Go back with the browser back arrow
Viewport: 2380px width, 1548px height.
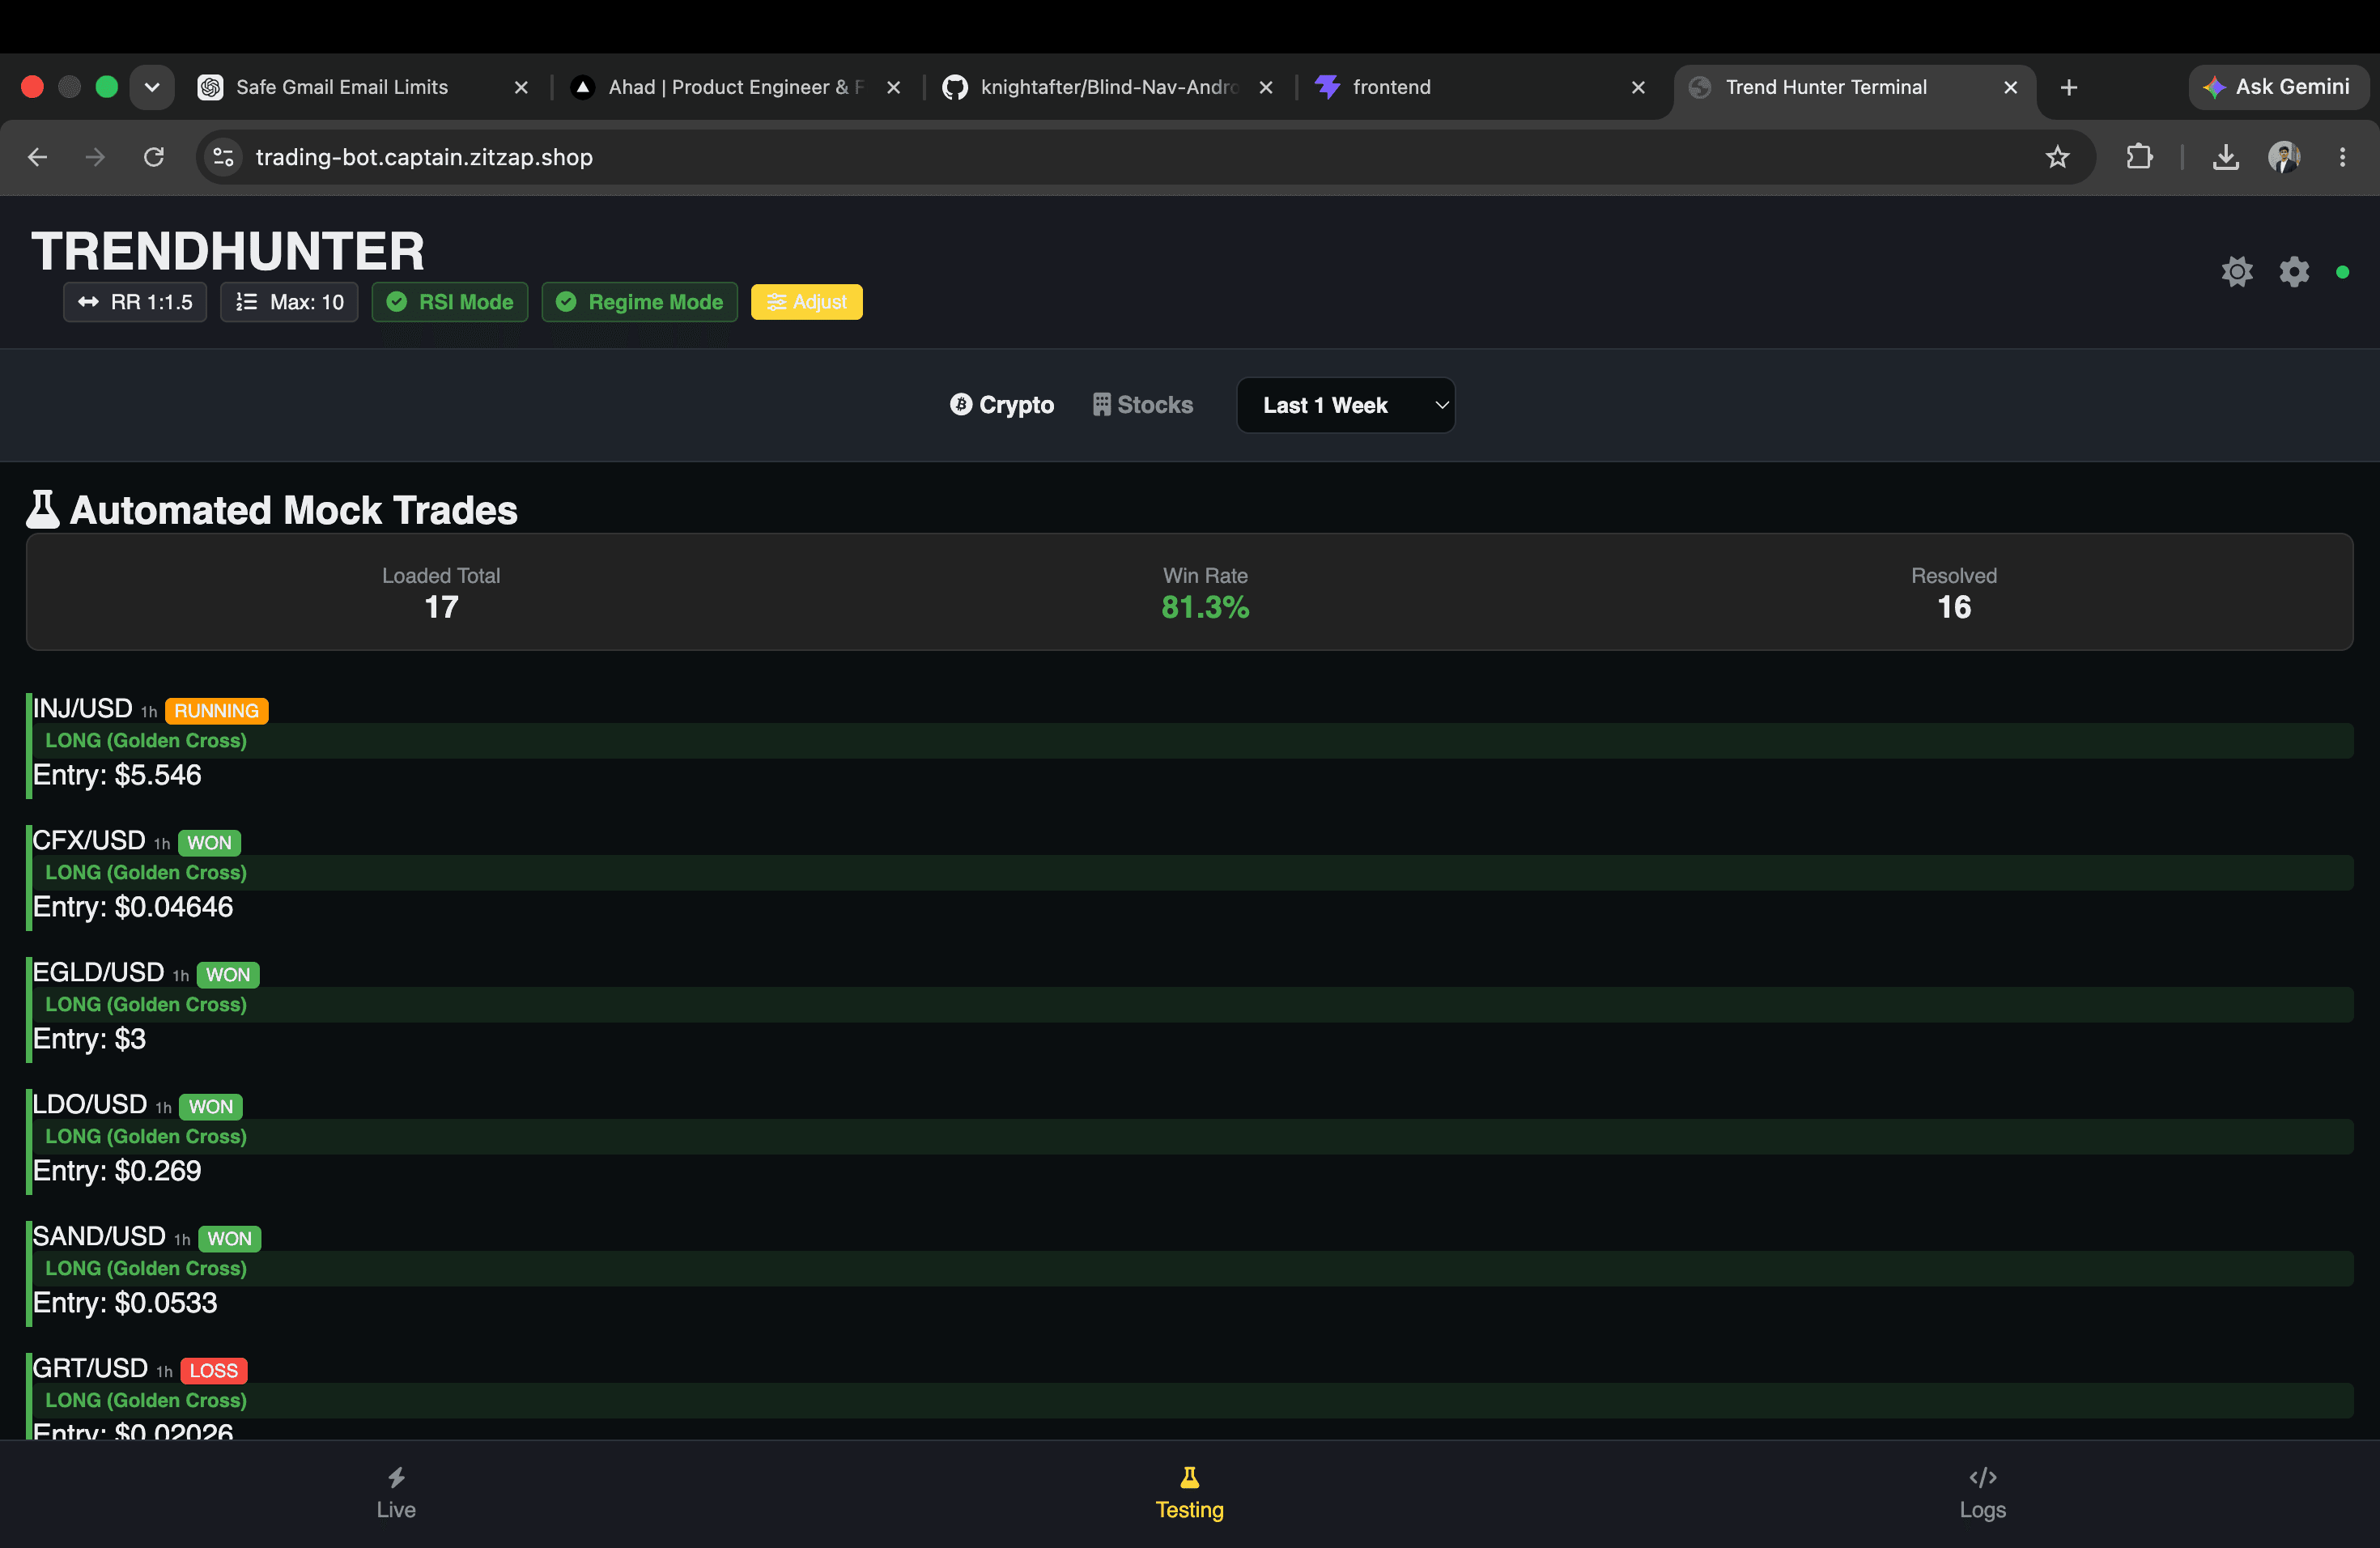[38, 157]
